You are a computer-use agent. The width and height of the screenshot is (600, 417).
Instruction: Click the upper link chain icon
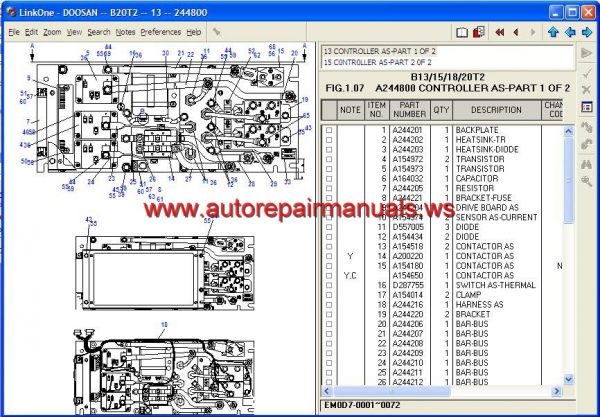587,127
